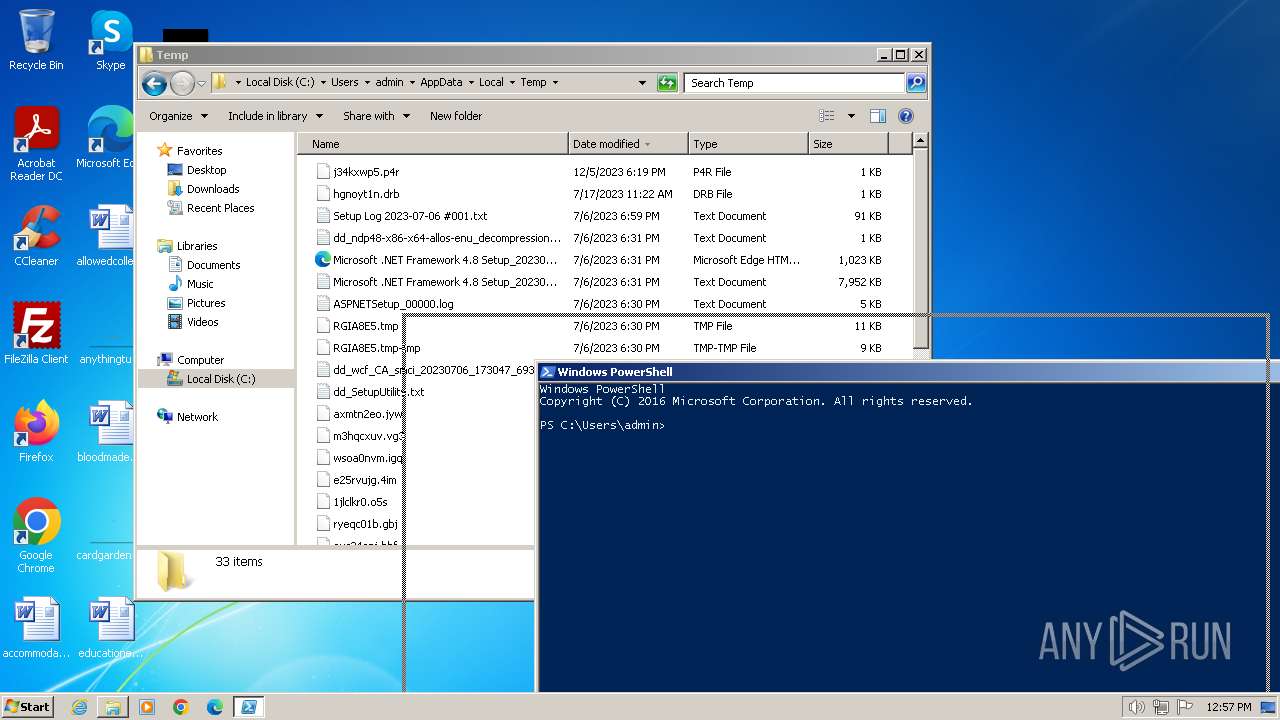Click the admin breadcrumb segment
The image size is (1280, 720).
389,83
